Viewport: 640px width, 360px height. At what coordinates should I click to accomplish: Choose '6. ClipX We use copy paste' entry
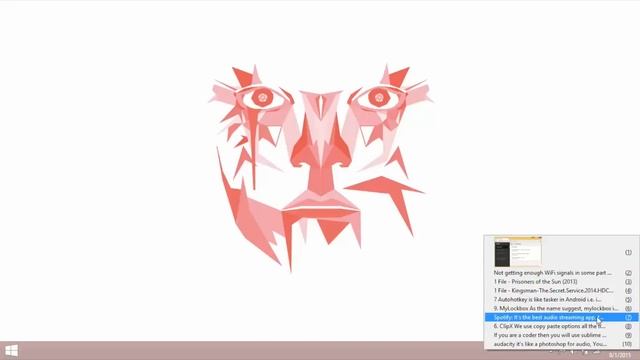(561, 326)
